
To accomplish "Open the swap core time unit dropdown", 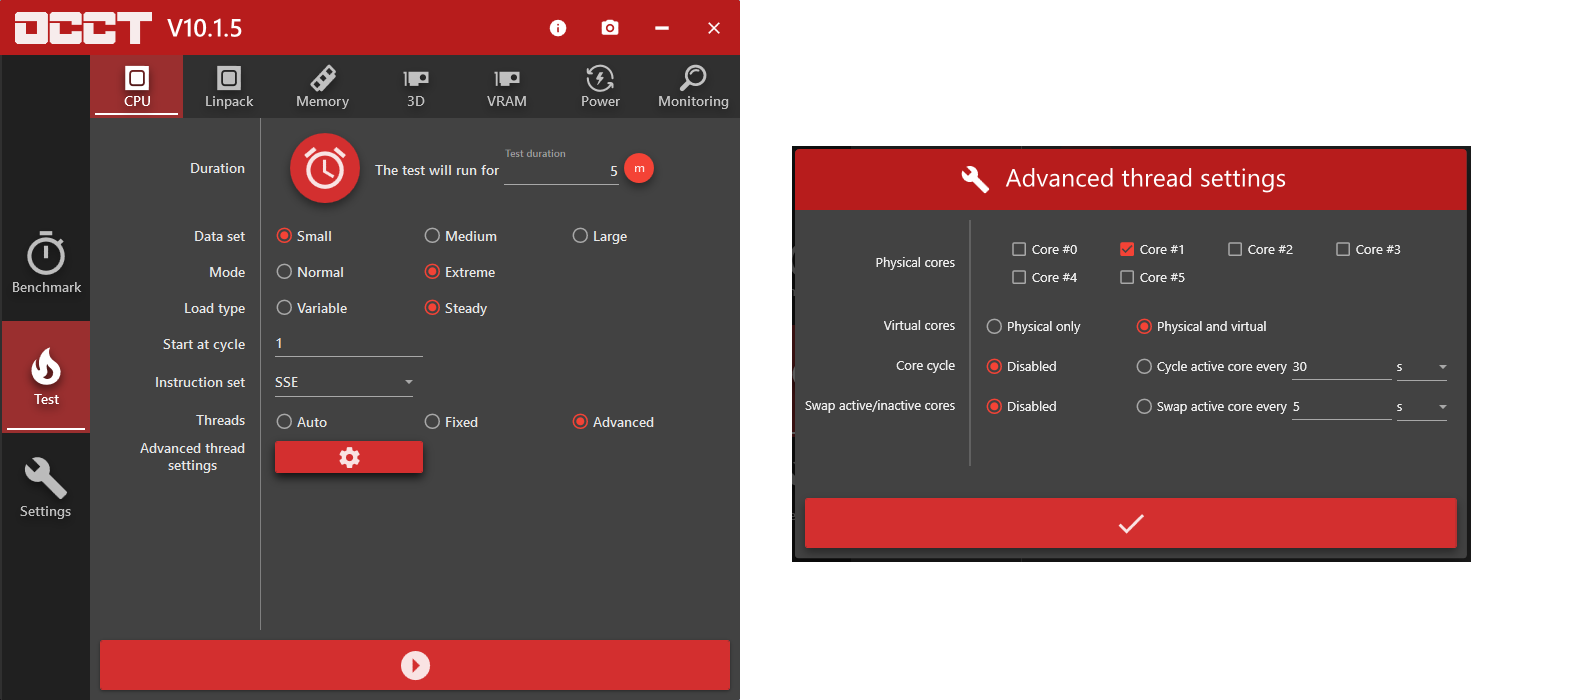I will tap(1422, 407).
